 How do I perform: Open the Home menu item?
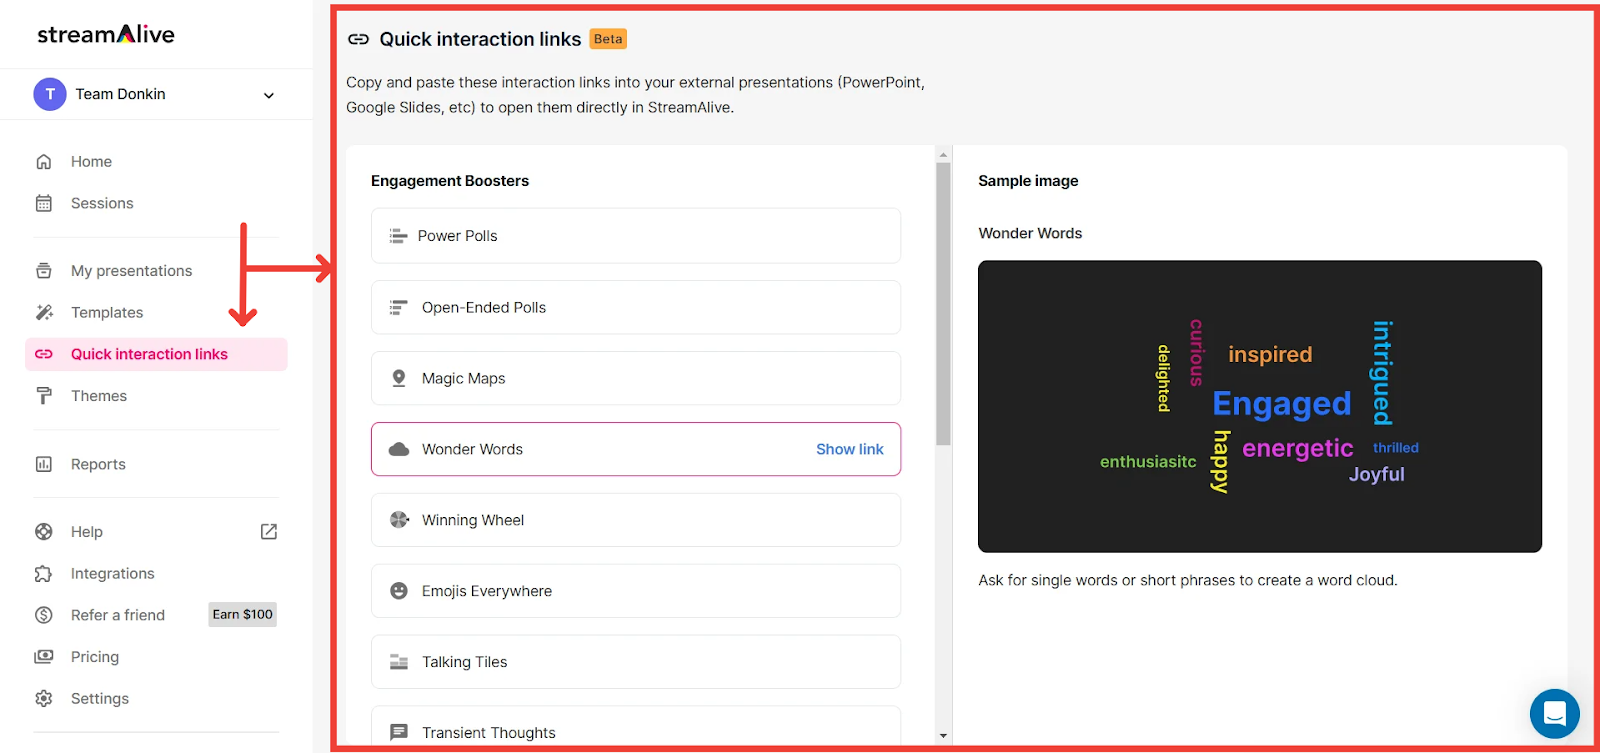(91, 161)
